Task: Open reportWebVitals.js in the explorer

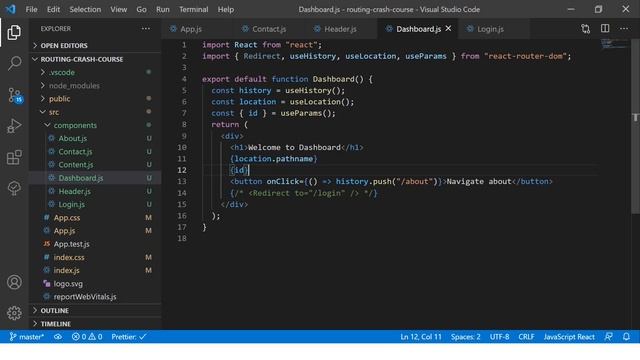Action: coord(95,297)
